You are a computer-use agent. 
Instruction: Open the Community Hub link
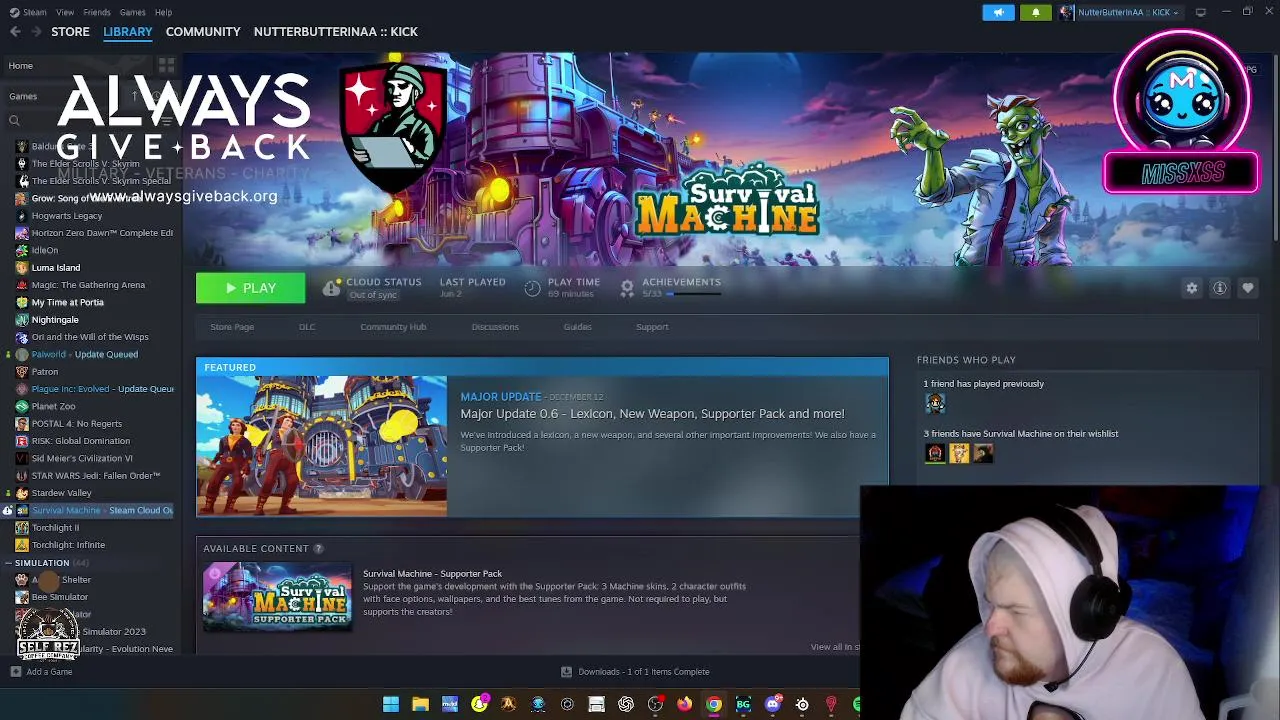click(393, 327)
